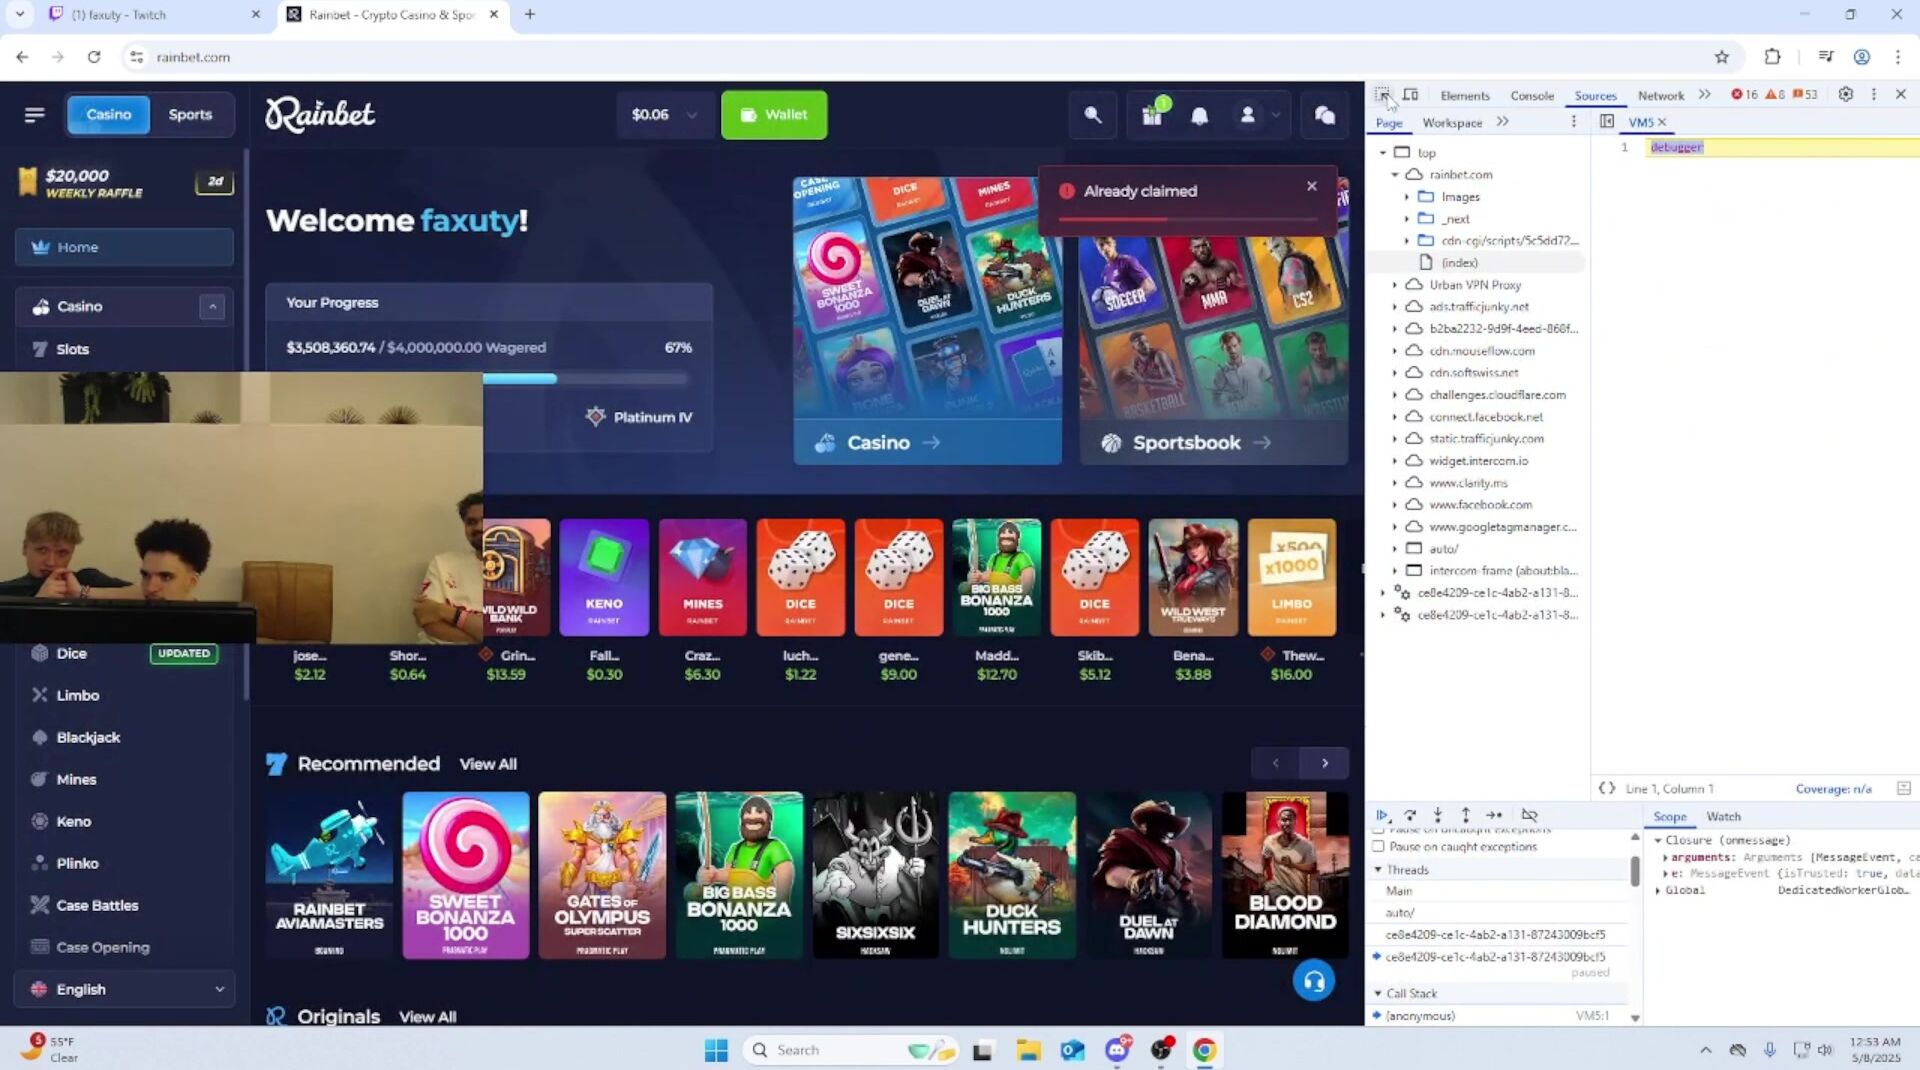
Task: Open the Rainbet hamburger menu
Action: click(x=34, y=115)
